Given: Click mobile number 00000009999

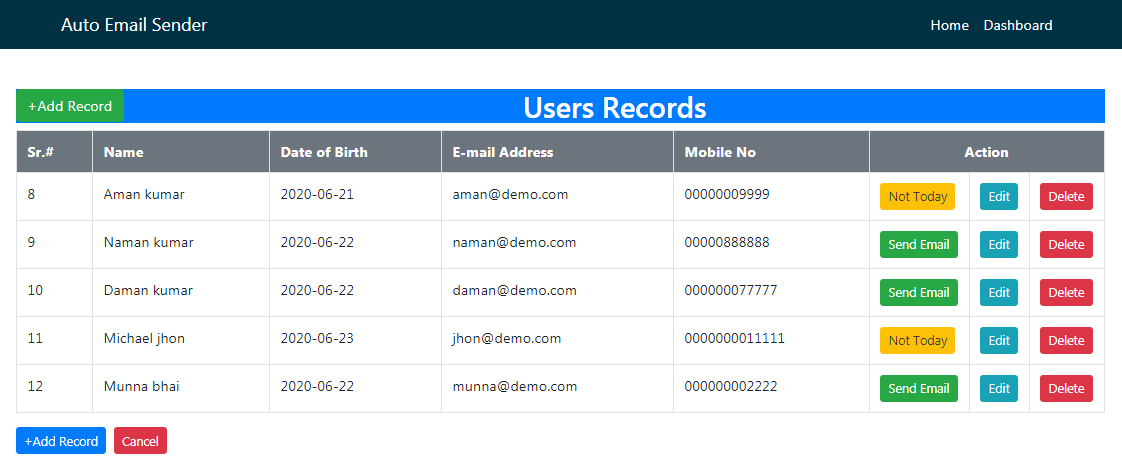Looking at the screenshot, I should 727,195.
